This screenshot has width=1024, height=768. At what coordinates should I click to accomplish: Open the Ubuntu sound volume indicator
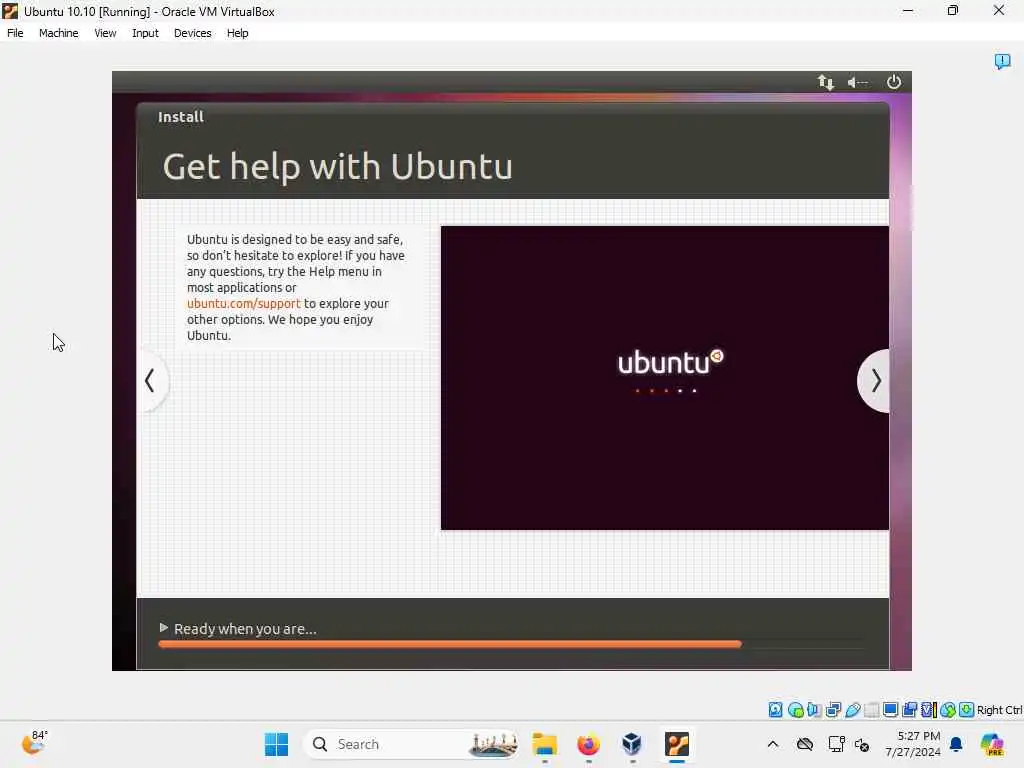pos(857,82)
